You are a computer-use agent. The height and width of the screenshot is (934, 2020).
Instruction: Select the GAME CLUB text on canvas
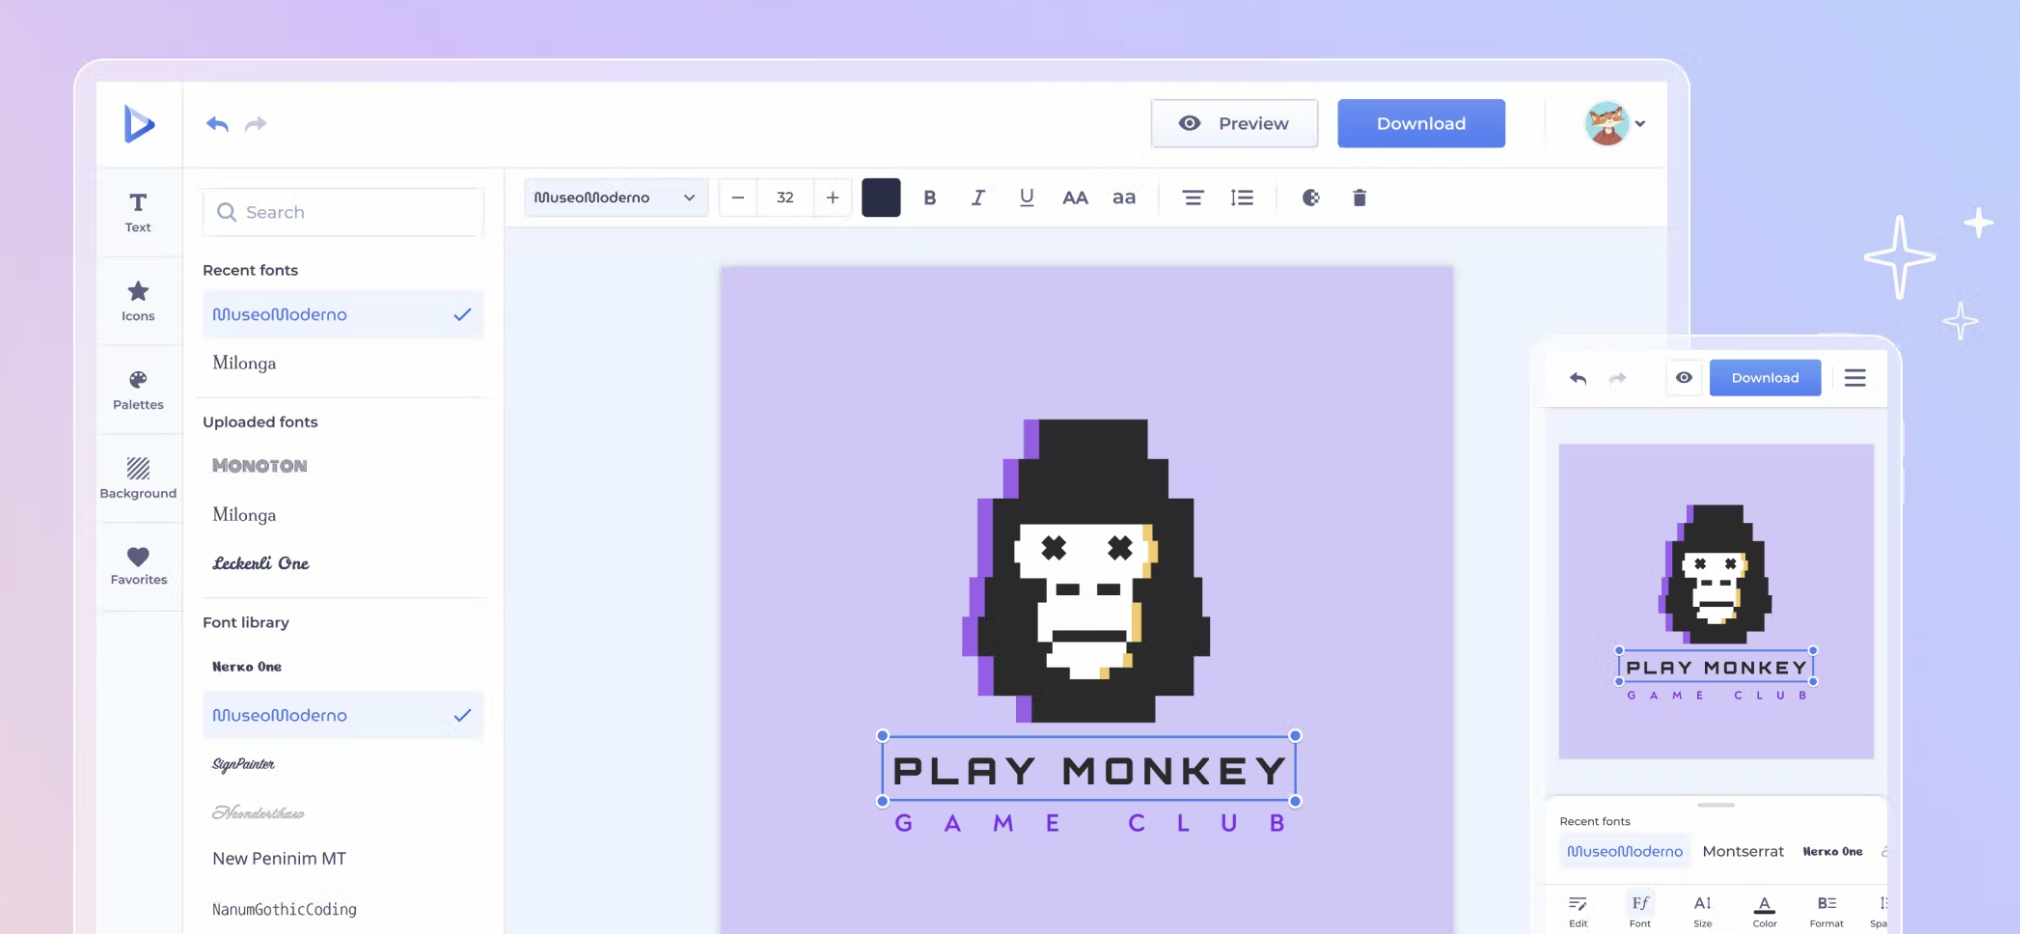coord(1089,823)
